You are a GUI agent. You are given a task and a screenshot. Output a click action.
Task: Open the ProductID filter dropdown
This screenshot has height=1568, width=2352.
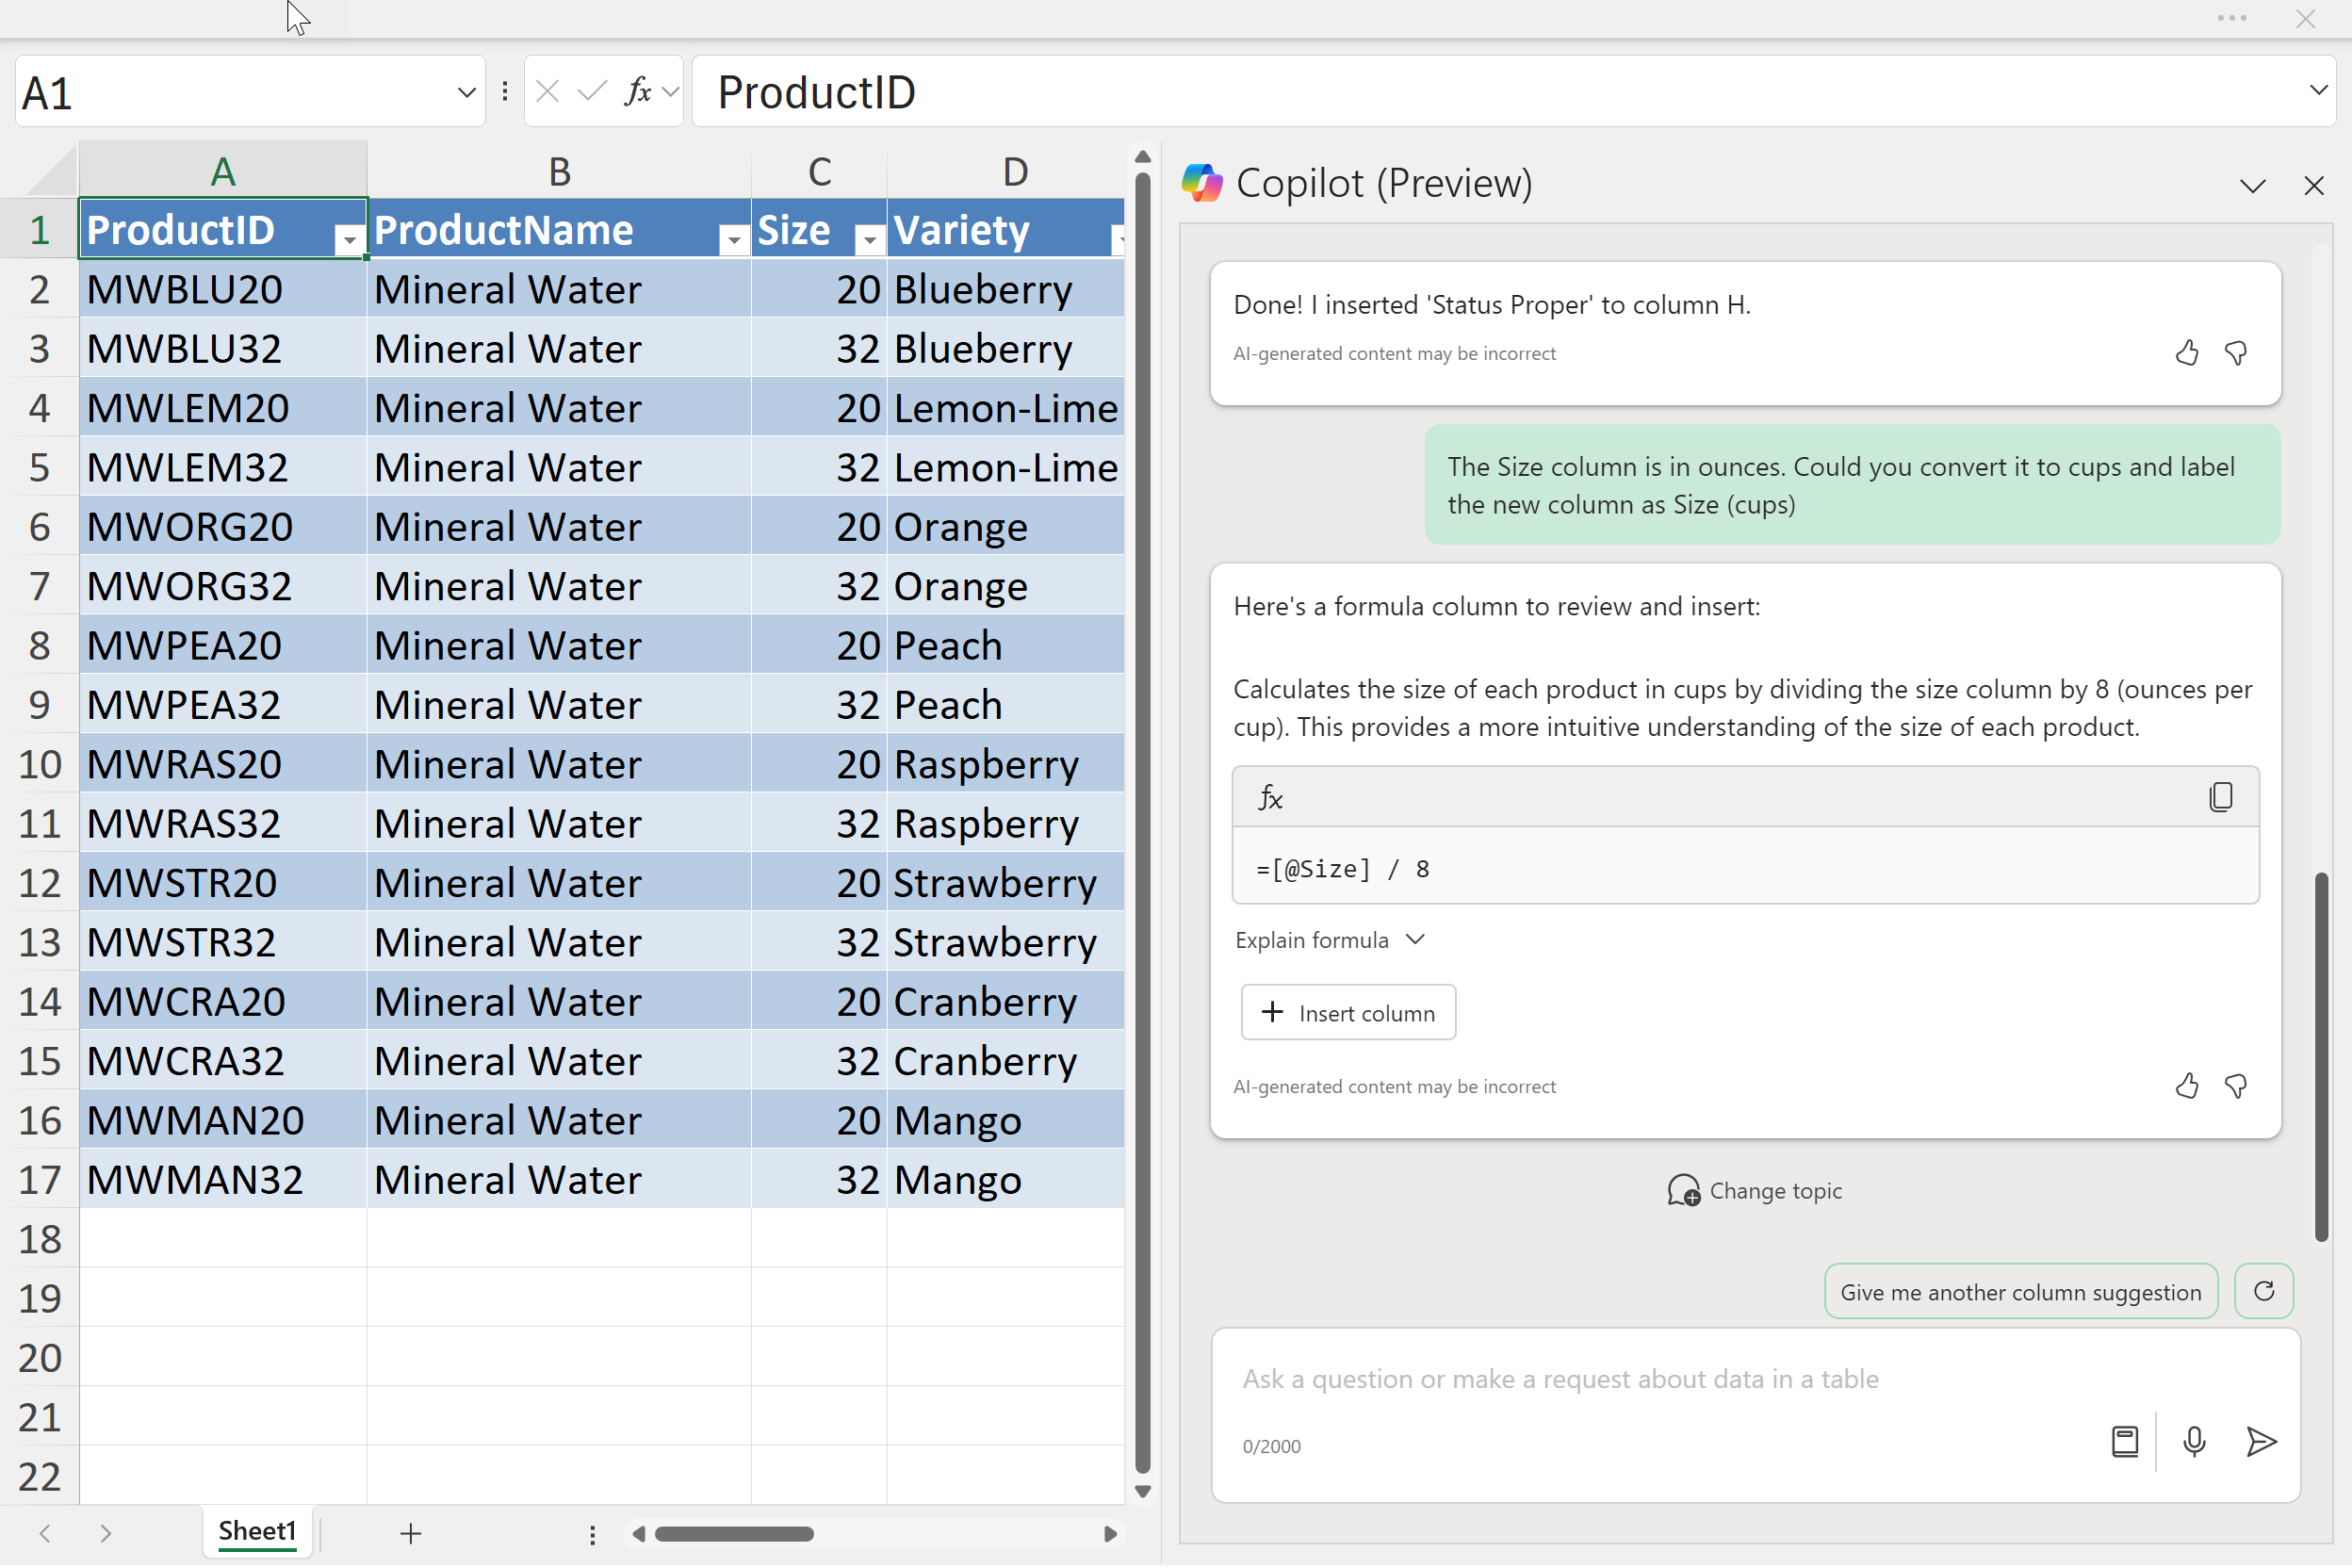pyautogui.click(x=349, y=238)
